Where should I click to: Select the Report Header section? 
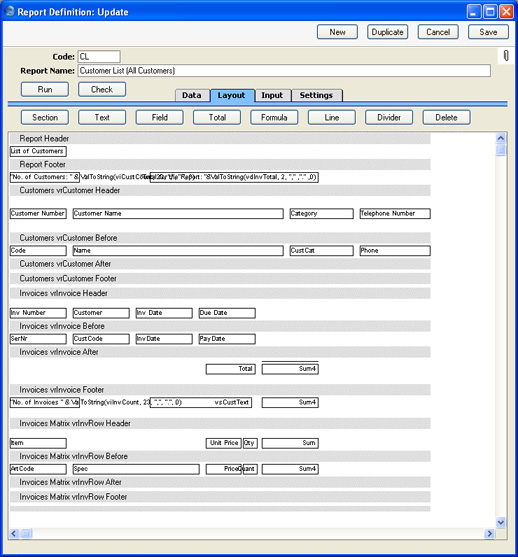click(220, 139)
